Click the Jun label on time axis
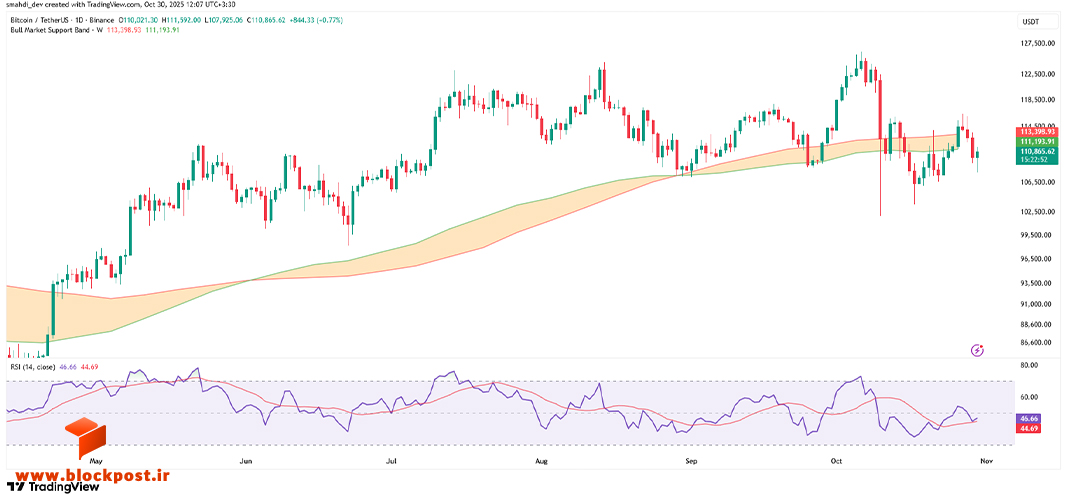Screen dimensions: 1066x500 (247, 461)
